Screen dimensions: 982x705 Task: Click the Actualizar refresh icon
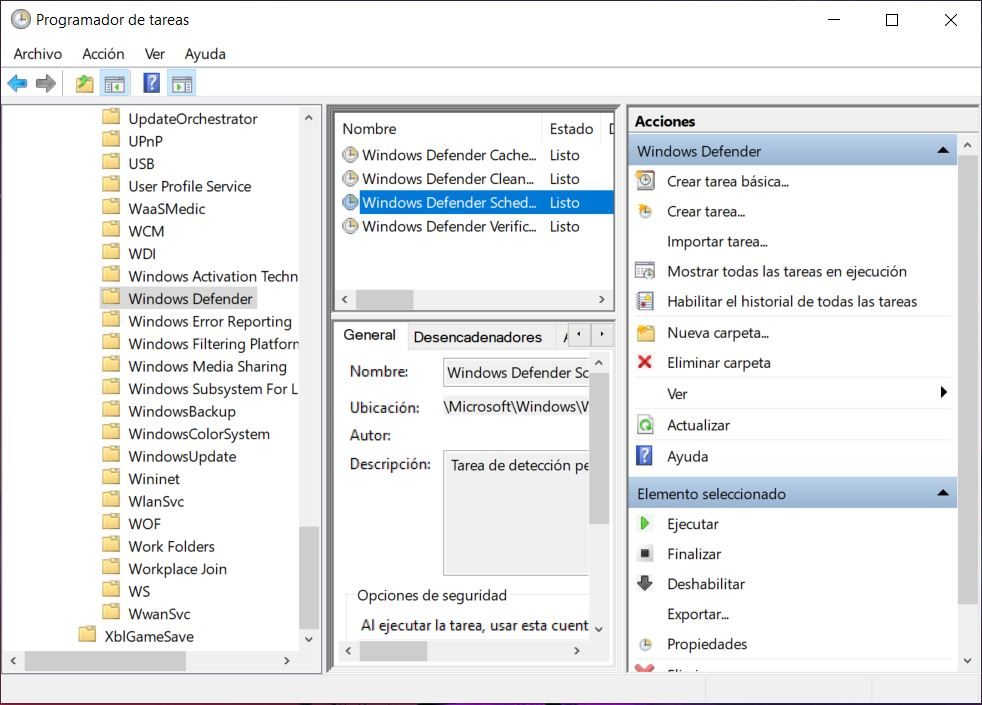coord(645,425)
